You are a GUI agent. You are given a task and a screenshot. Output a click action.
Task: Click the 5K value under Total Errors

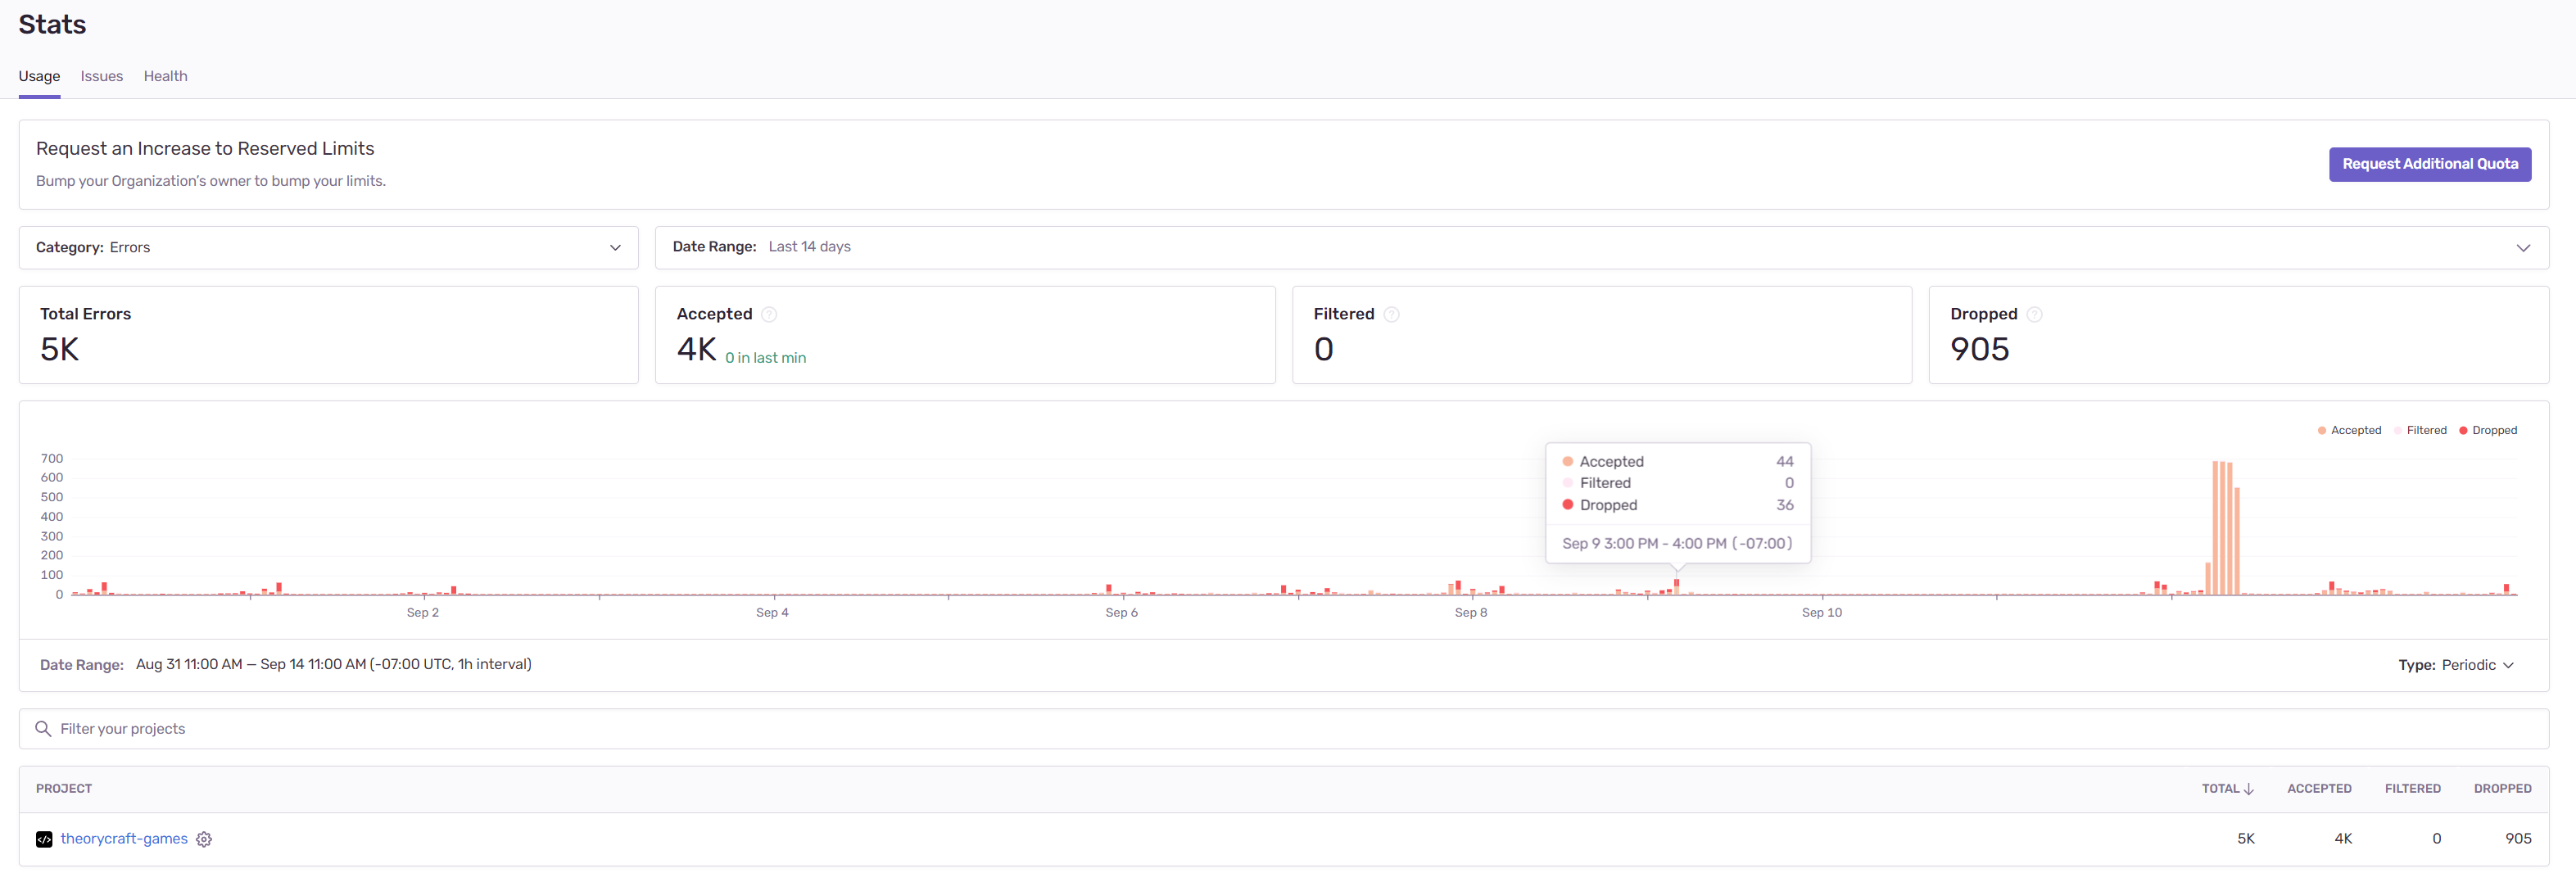click(59, 349)
